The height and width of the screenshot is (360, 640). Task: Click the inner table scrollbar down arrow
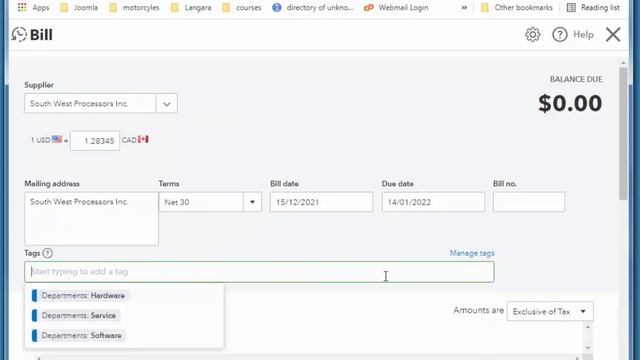tap(588, 348)
